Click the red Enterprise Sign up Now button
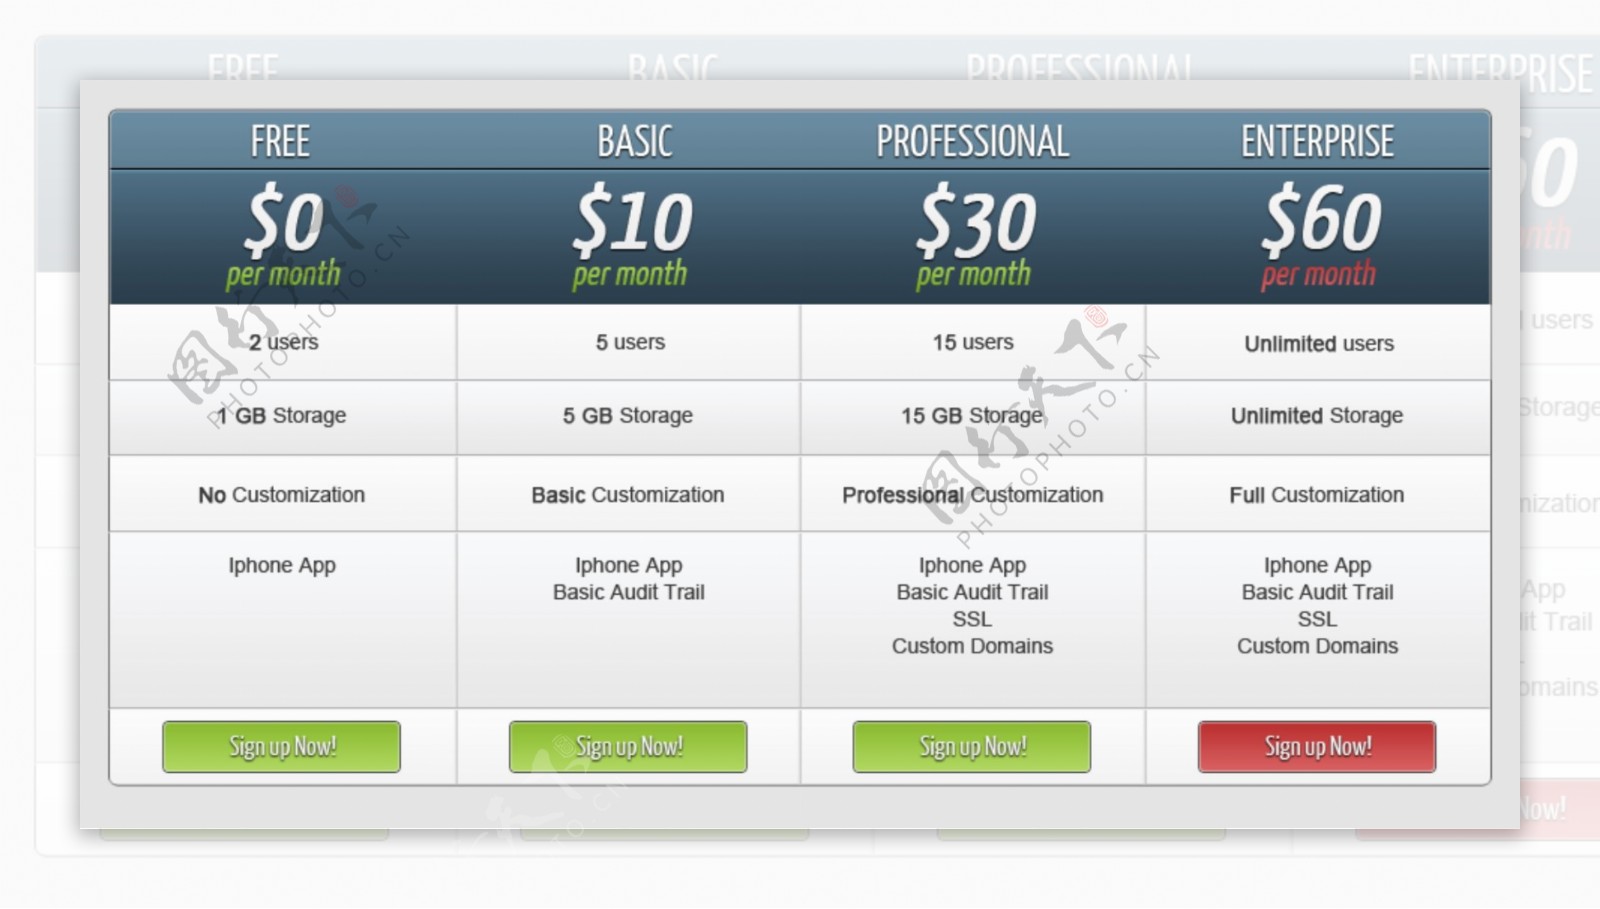Viewport: 1600px width, 909px height. click(1317, 747)
